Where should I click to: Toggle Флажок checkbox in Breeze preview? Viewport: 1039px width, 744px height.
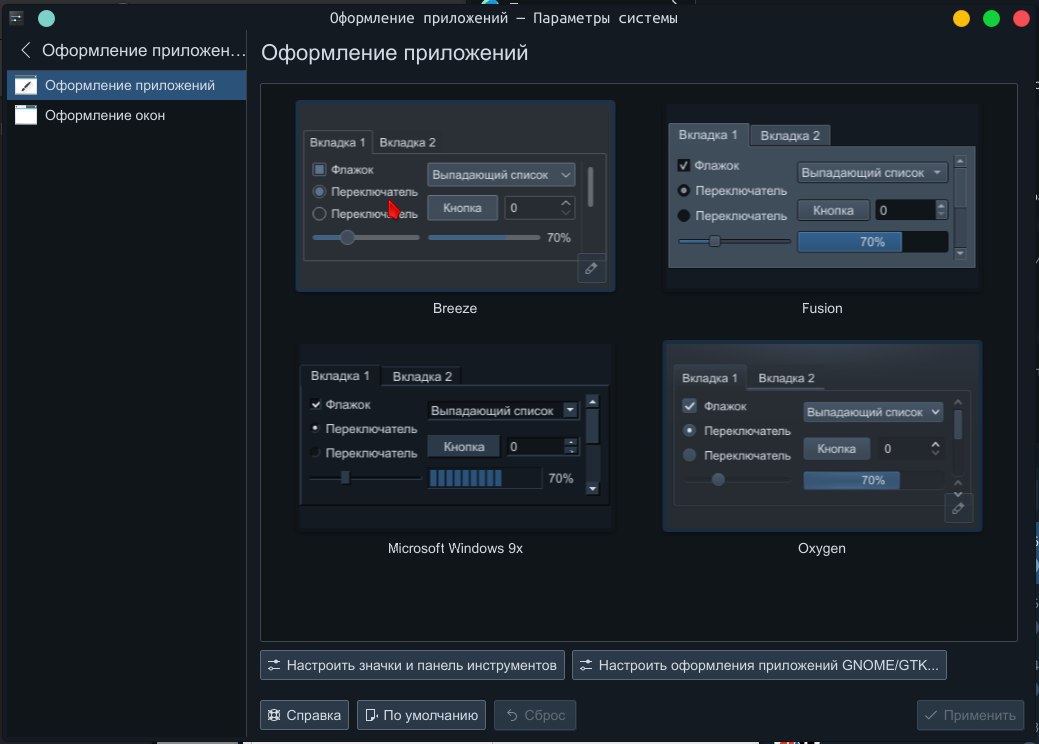click(x=319, y=170)
